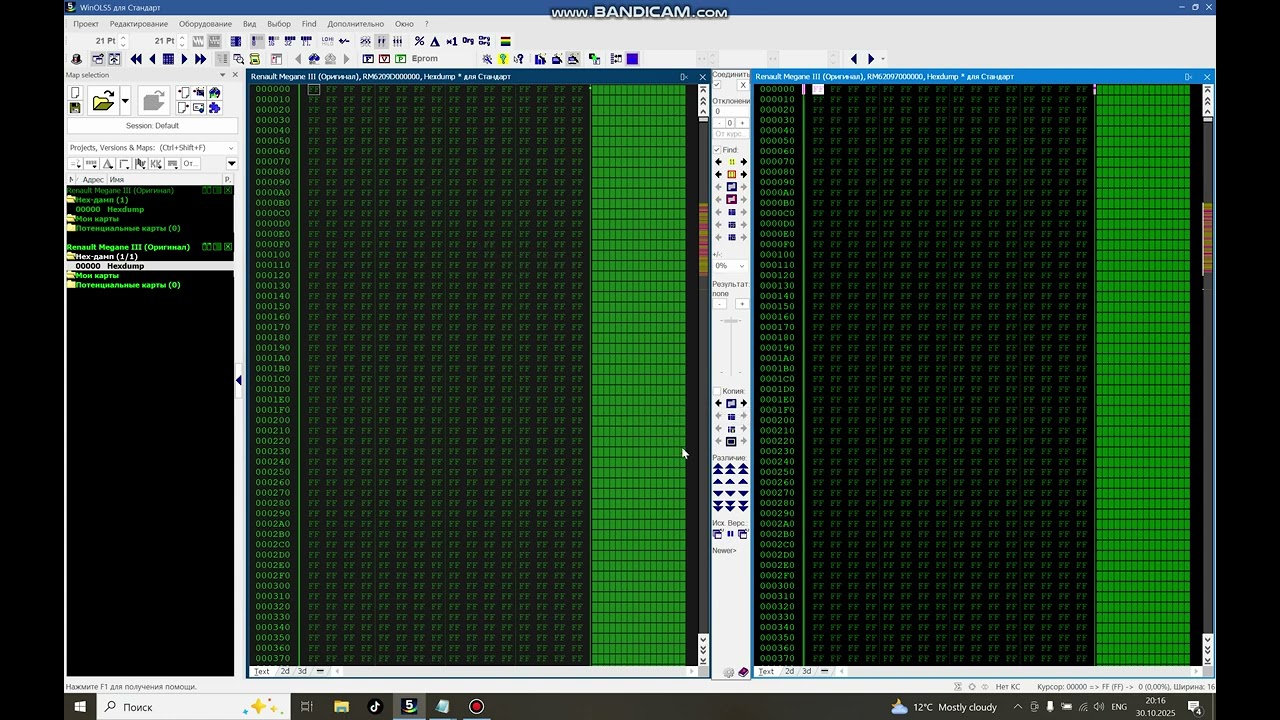
Task: Open the Проект menu
Action: point(86,24)
